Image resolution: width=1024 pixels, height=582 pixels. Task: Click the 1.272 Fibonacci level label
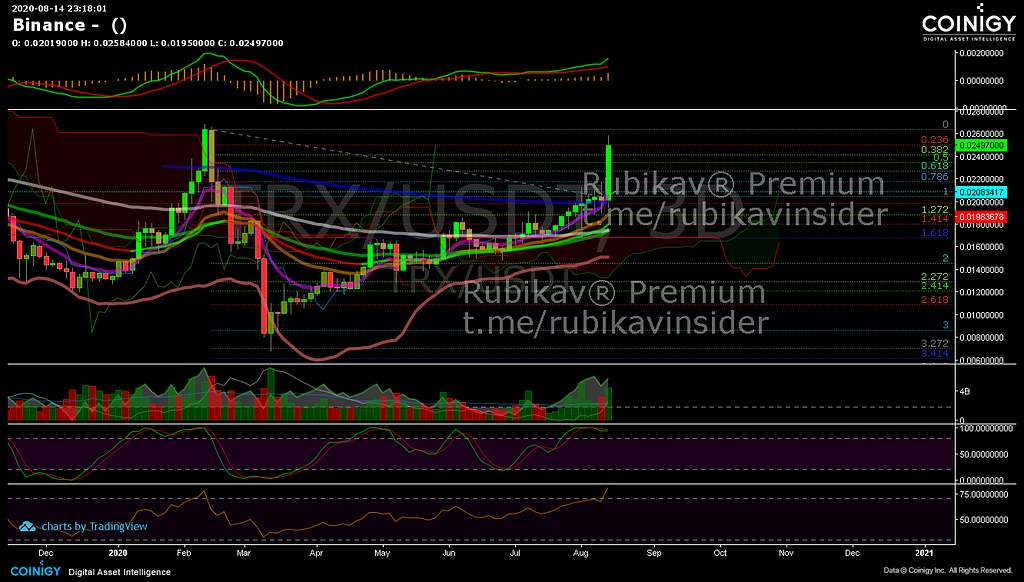tap(935, 210)
